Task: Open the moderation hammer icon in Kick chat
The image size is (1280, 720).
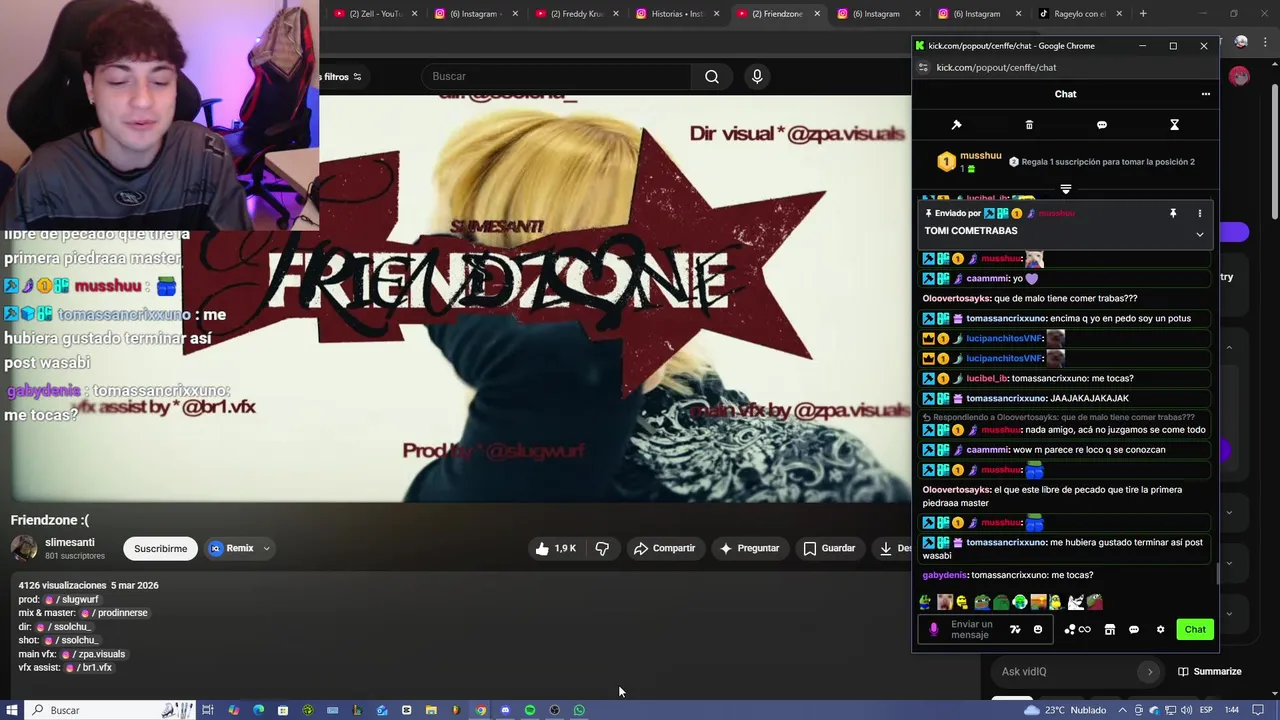Action: (x=956, y=125)
